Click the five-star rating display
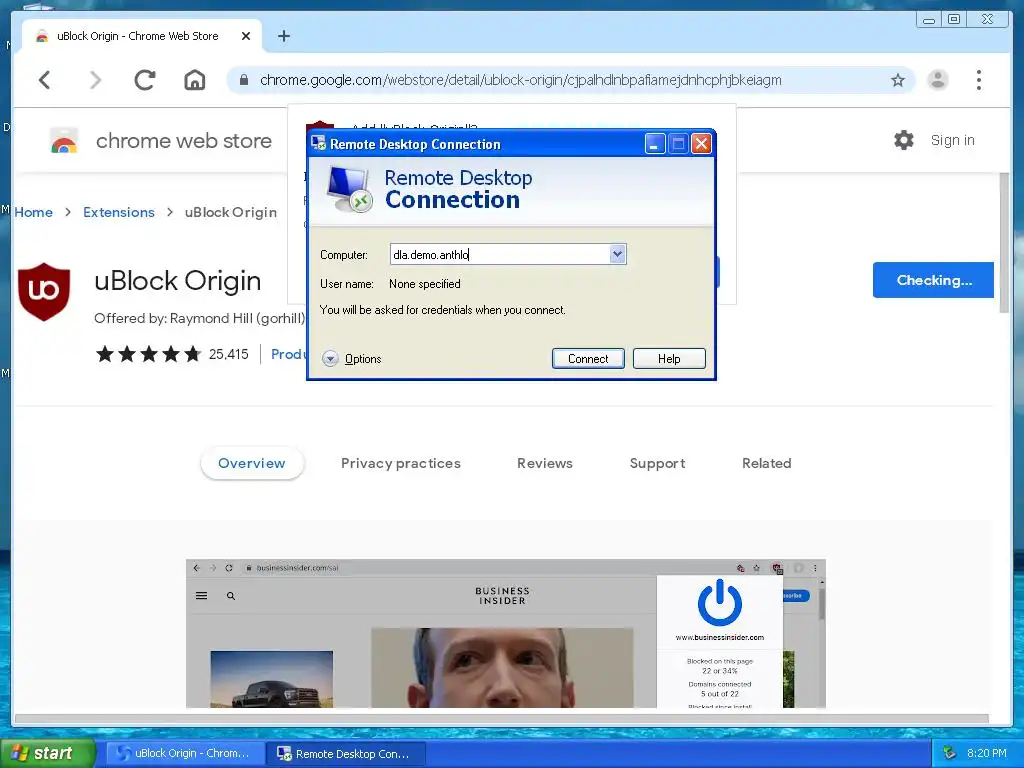This screenshot has width=1024, height=768. click(x=148, y=354)
